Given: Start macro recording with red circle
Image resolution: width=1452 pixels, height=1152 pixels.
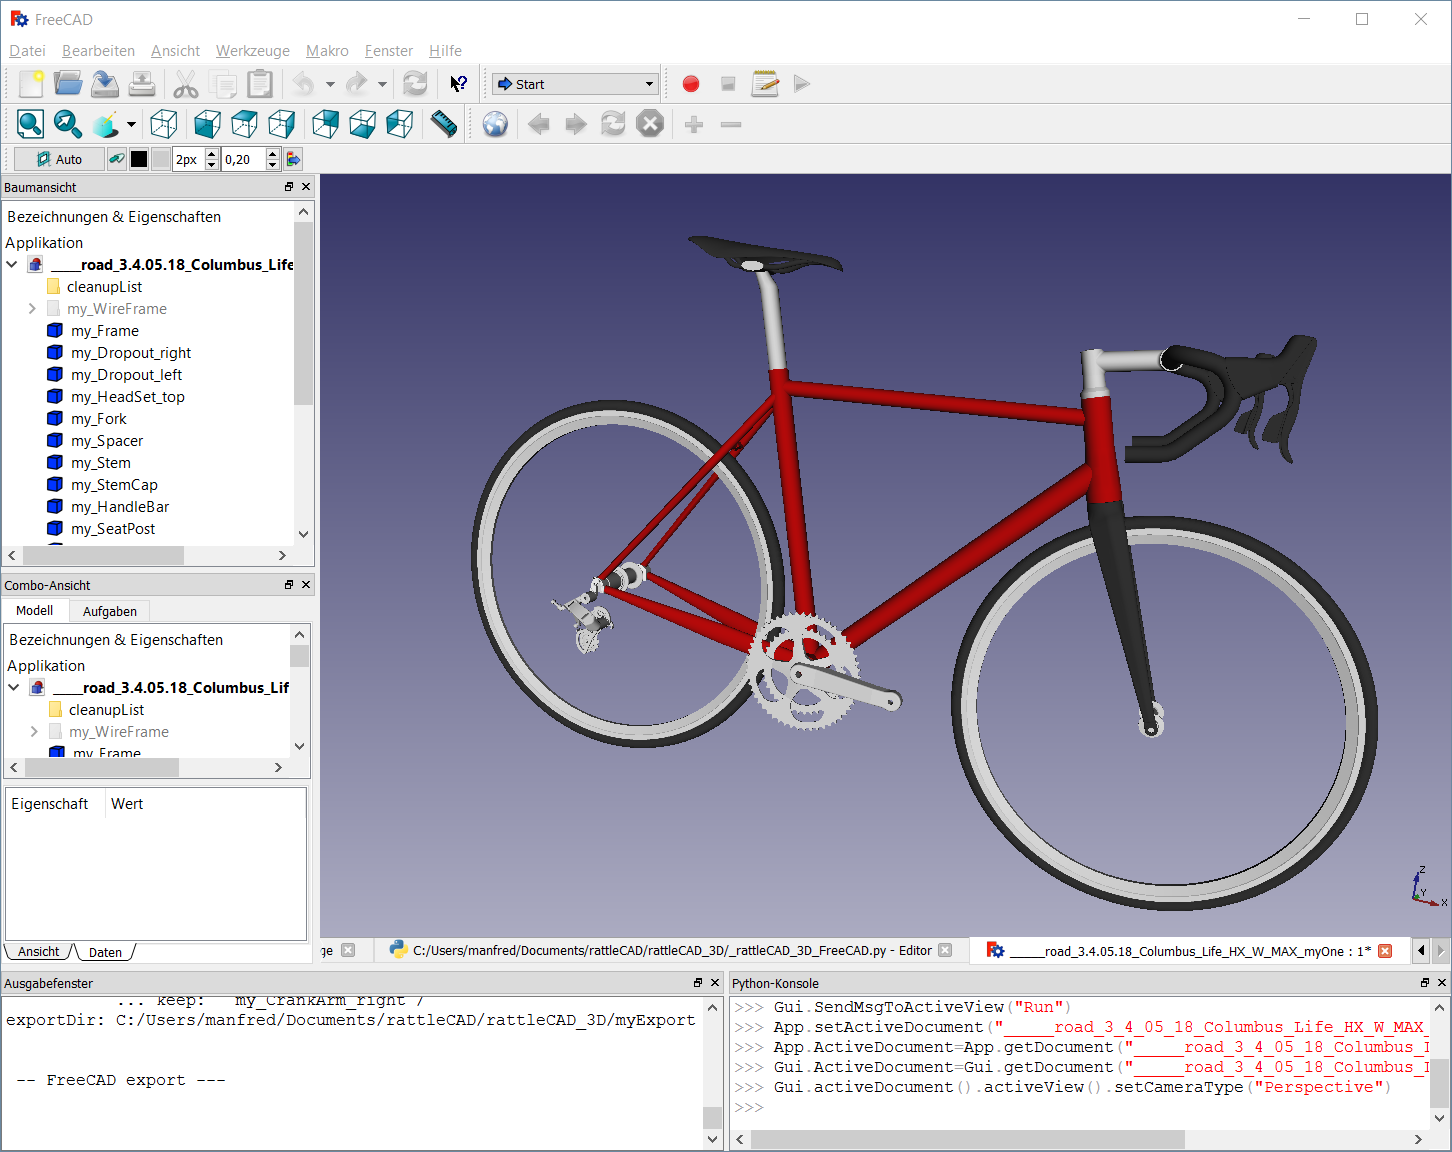Looking at the screenshot, I should tap(691, 84).
